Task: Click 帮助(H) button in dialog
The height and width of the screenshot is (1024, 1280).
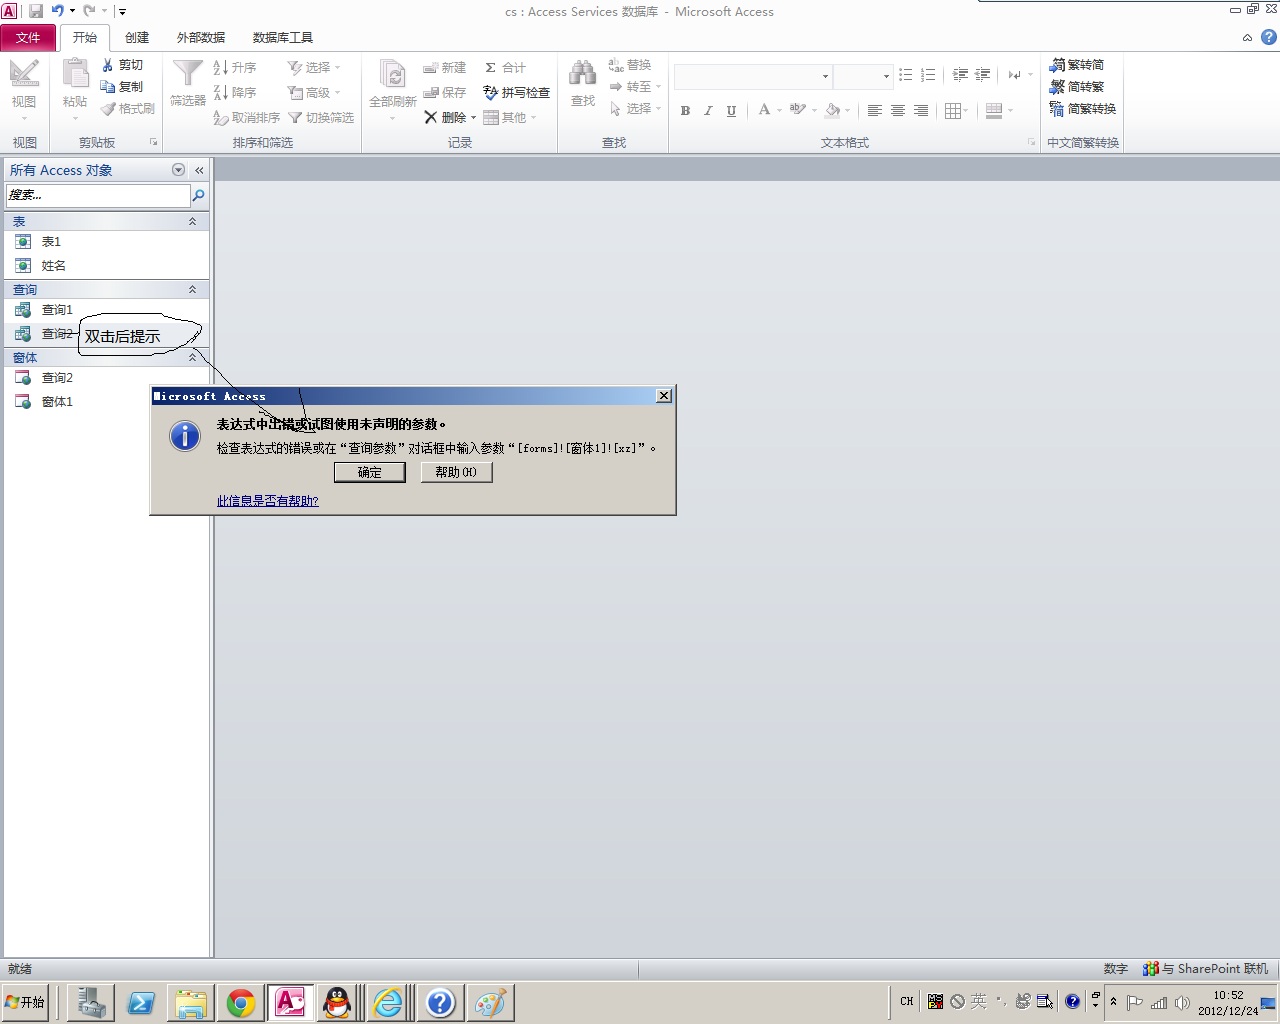Action: point(456,472)
